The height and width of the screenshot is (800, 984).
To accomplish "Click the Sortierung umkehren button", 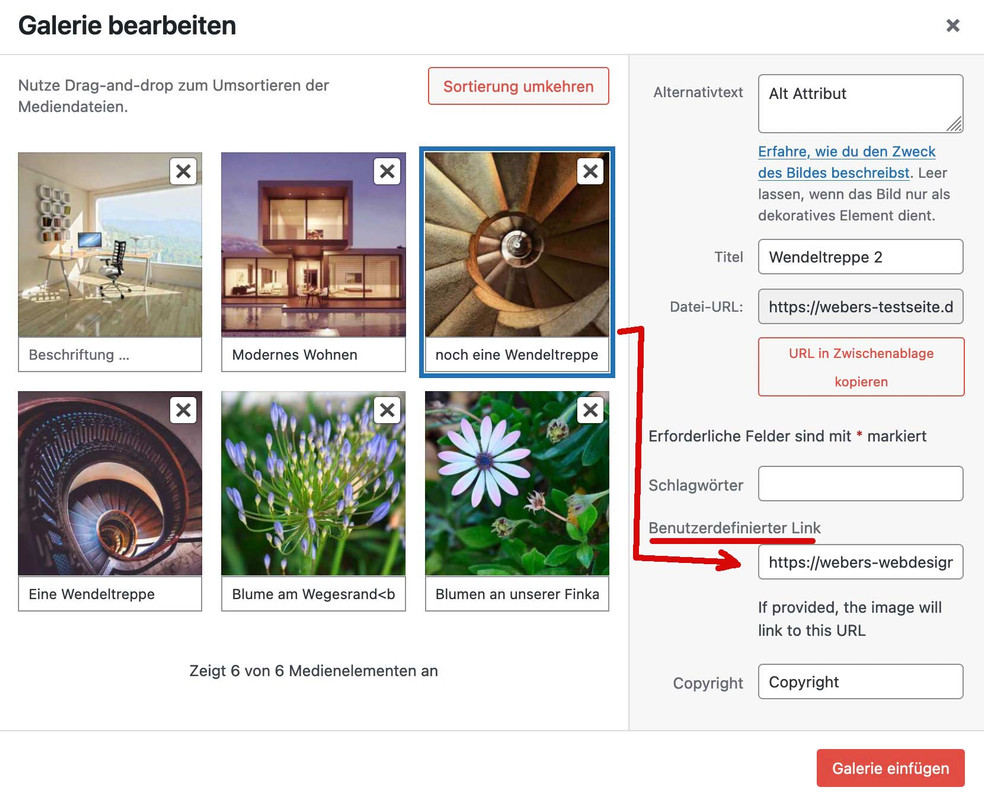I will point(518,86).
